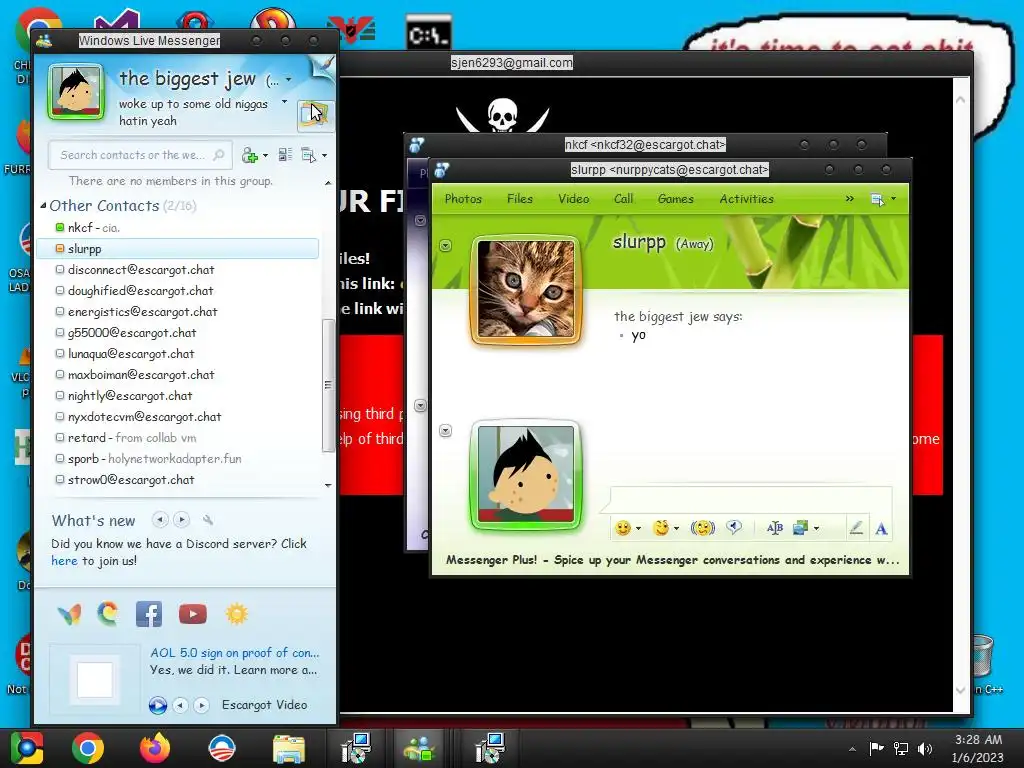Launch Firefox from the taskbar
Viewport: 1024px width, 768px height.
click(155, 748)
